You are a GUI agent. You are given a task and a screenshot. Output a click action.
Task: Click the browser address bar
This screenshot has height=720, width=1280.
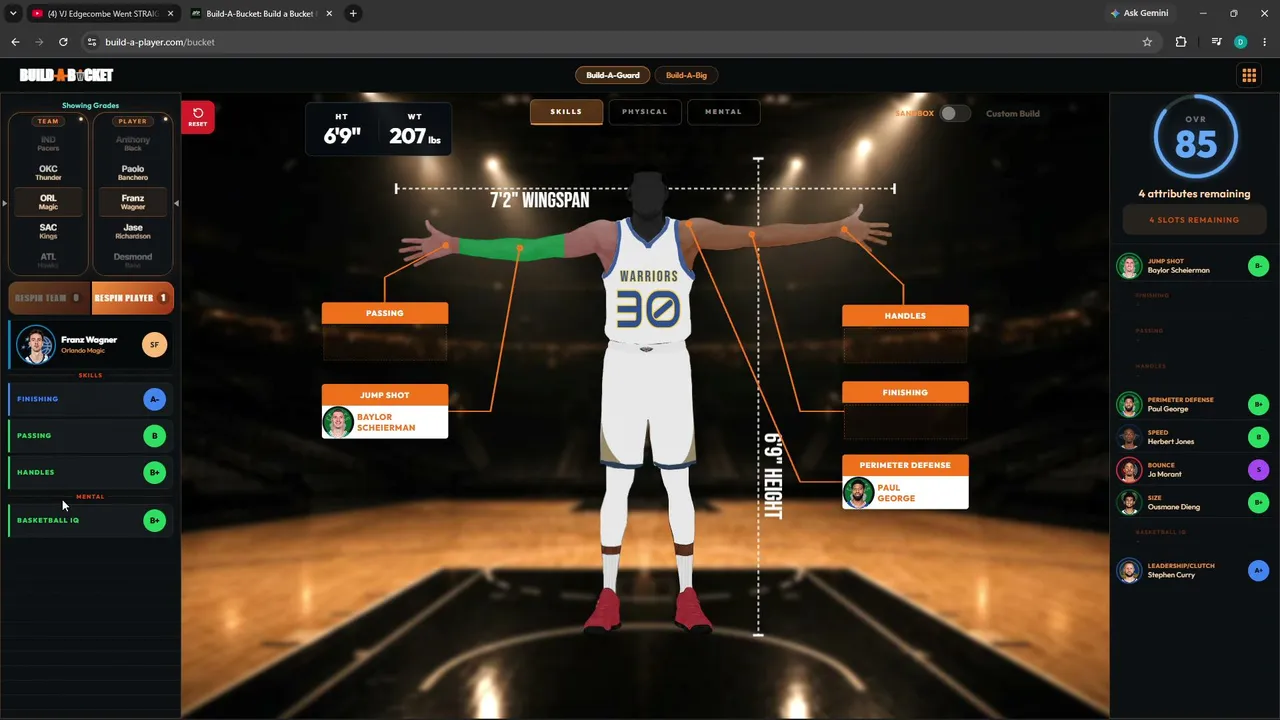(620, 42)
